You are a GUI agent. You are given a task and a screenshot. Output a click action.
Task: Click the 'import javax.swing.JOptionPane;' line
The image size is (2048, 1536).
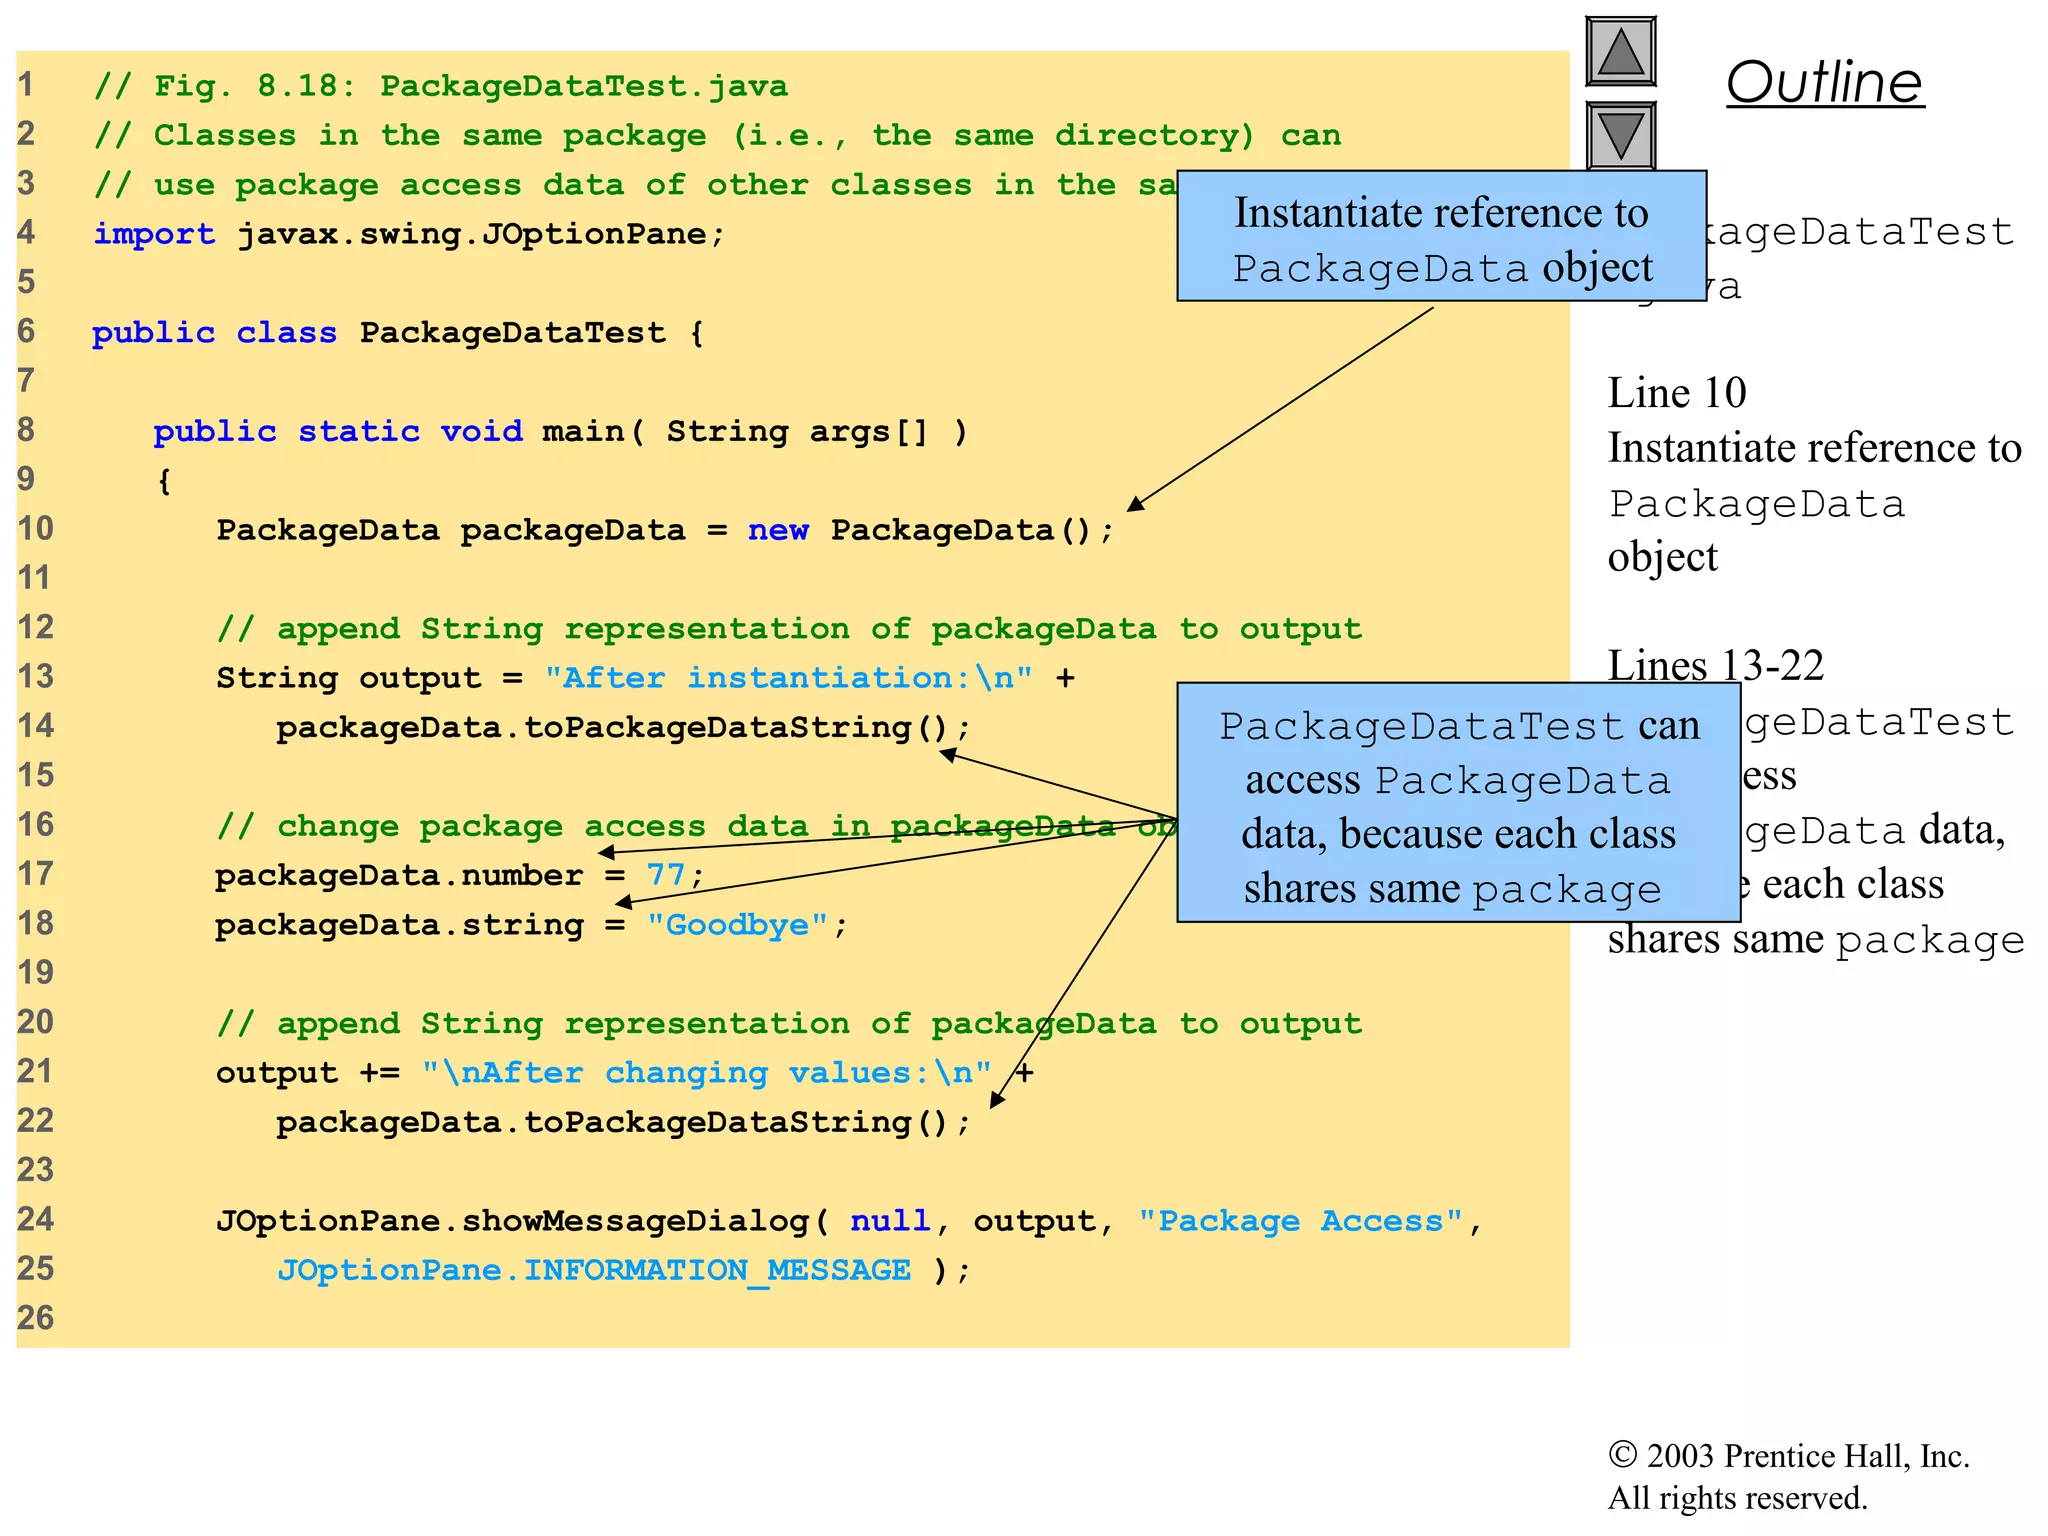click(x=409, y=234)
